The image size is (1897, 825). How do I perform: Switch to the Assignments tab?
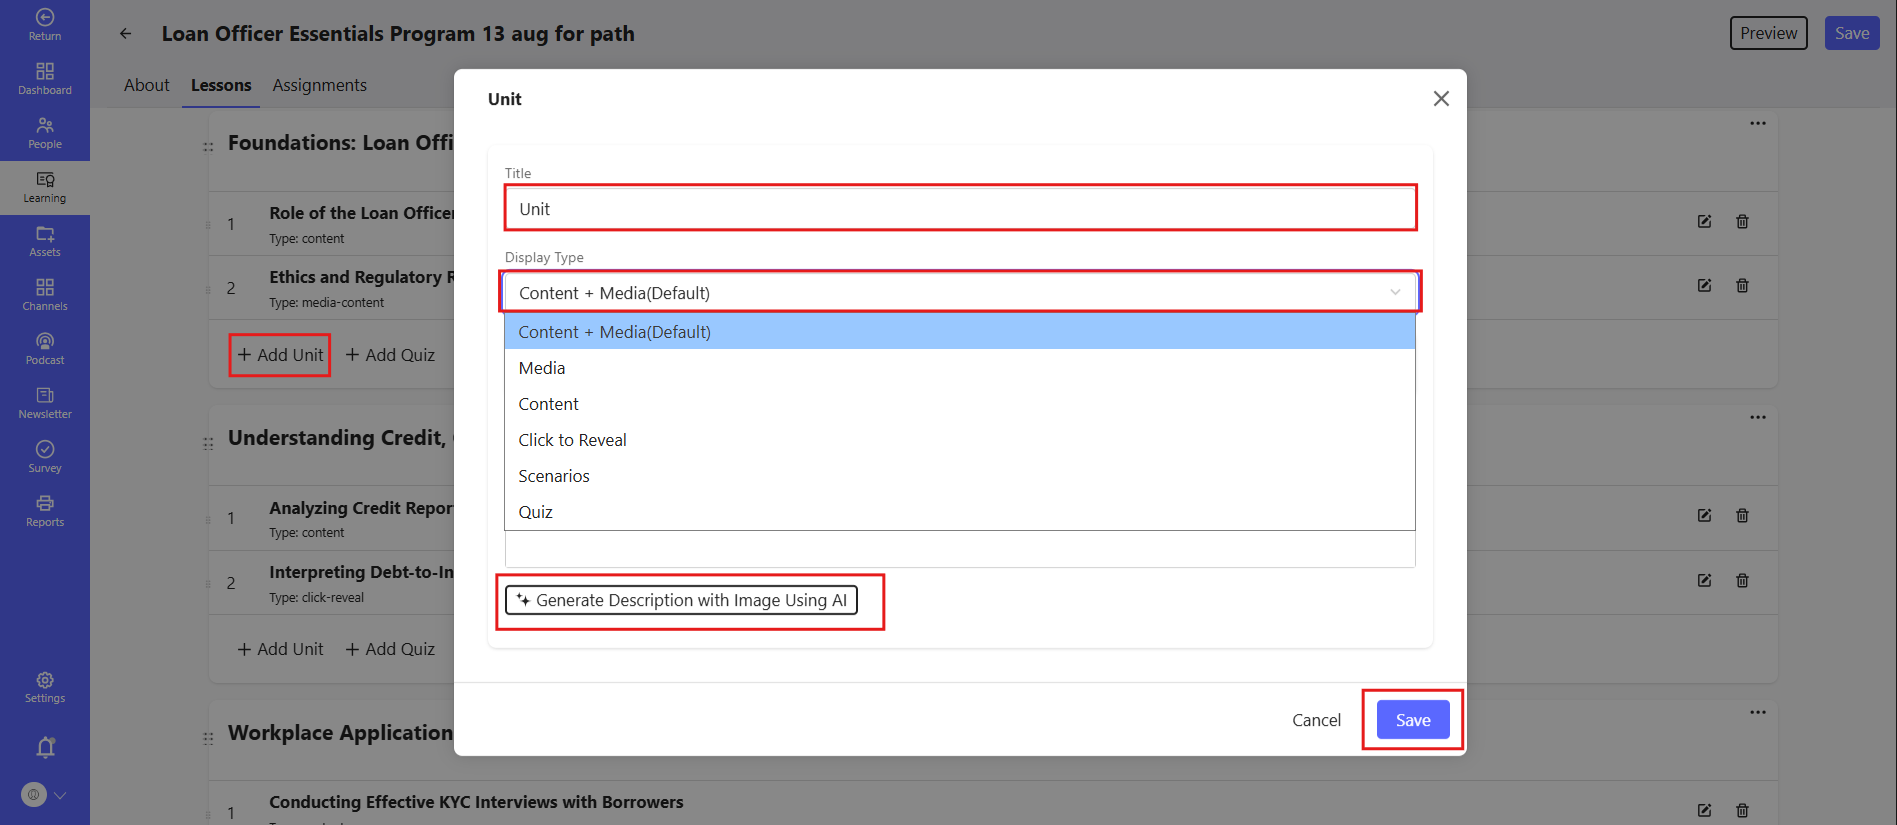coord(320,85)
